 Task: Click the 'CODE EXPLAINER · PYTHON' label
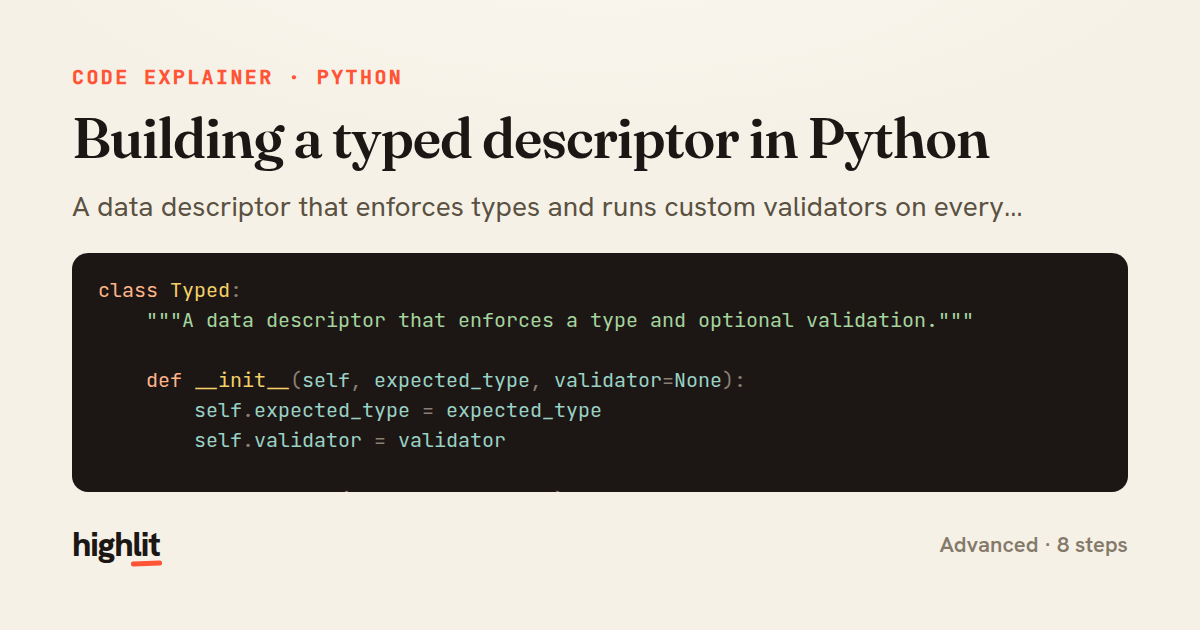[x=237, y=77]
